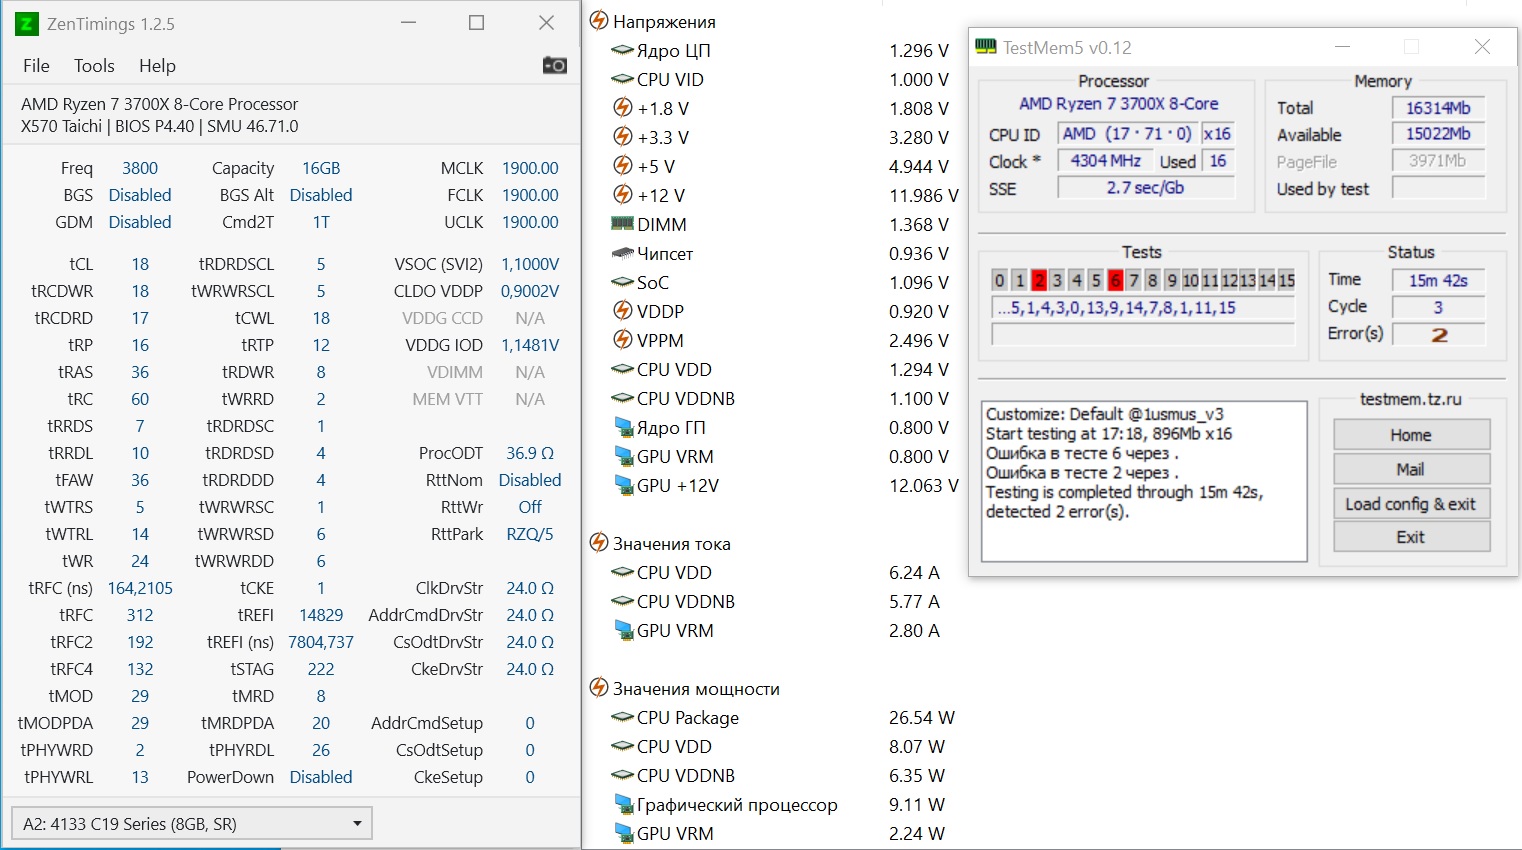
Task: Click the tRFC (ns) value 164,2105
Action: 140,588
